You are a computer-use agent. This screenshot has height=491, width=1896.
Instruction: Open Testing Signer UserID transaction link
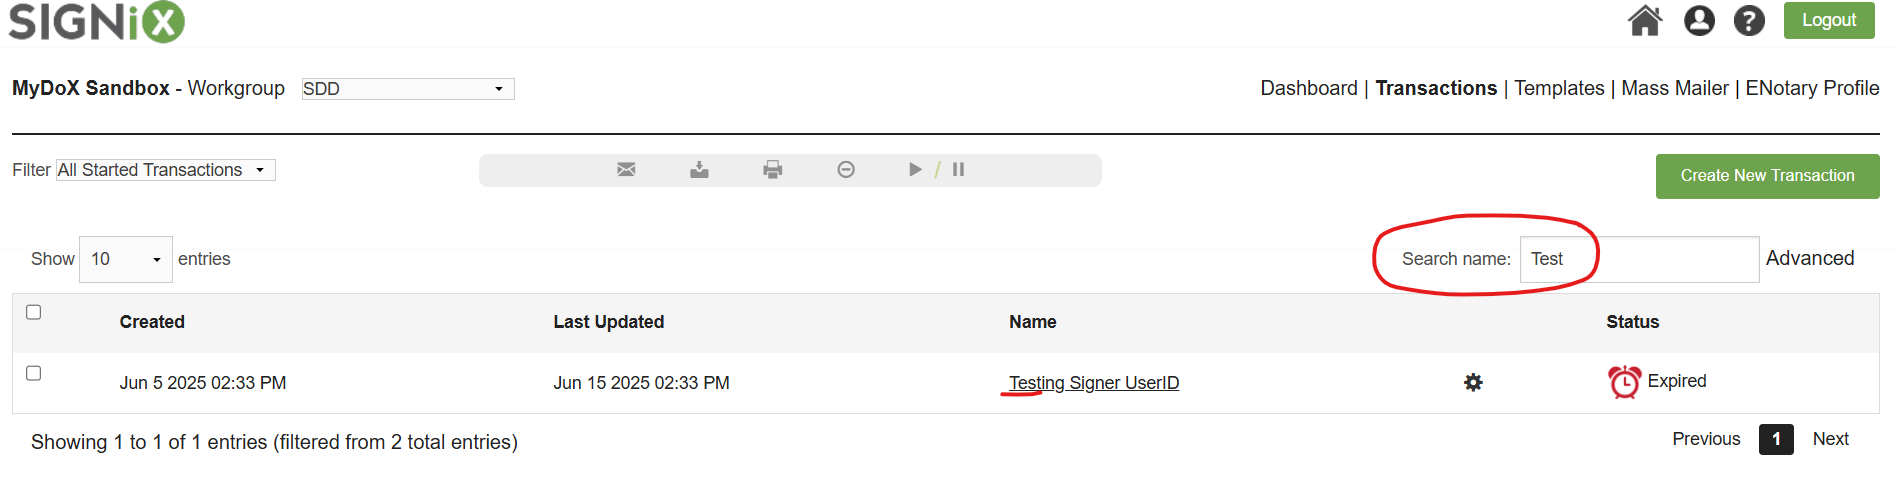(1094, 383)
